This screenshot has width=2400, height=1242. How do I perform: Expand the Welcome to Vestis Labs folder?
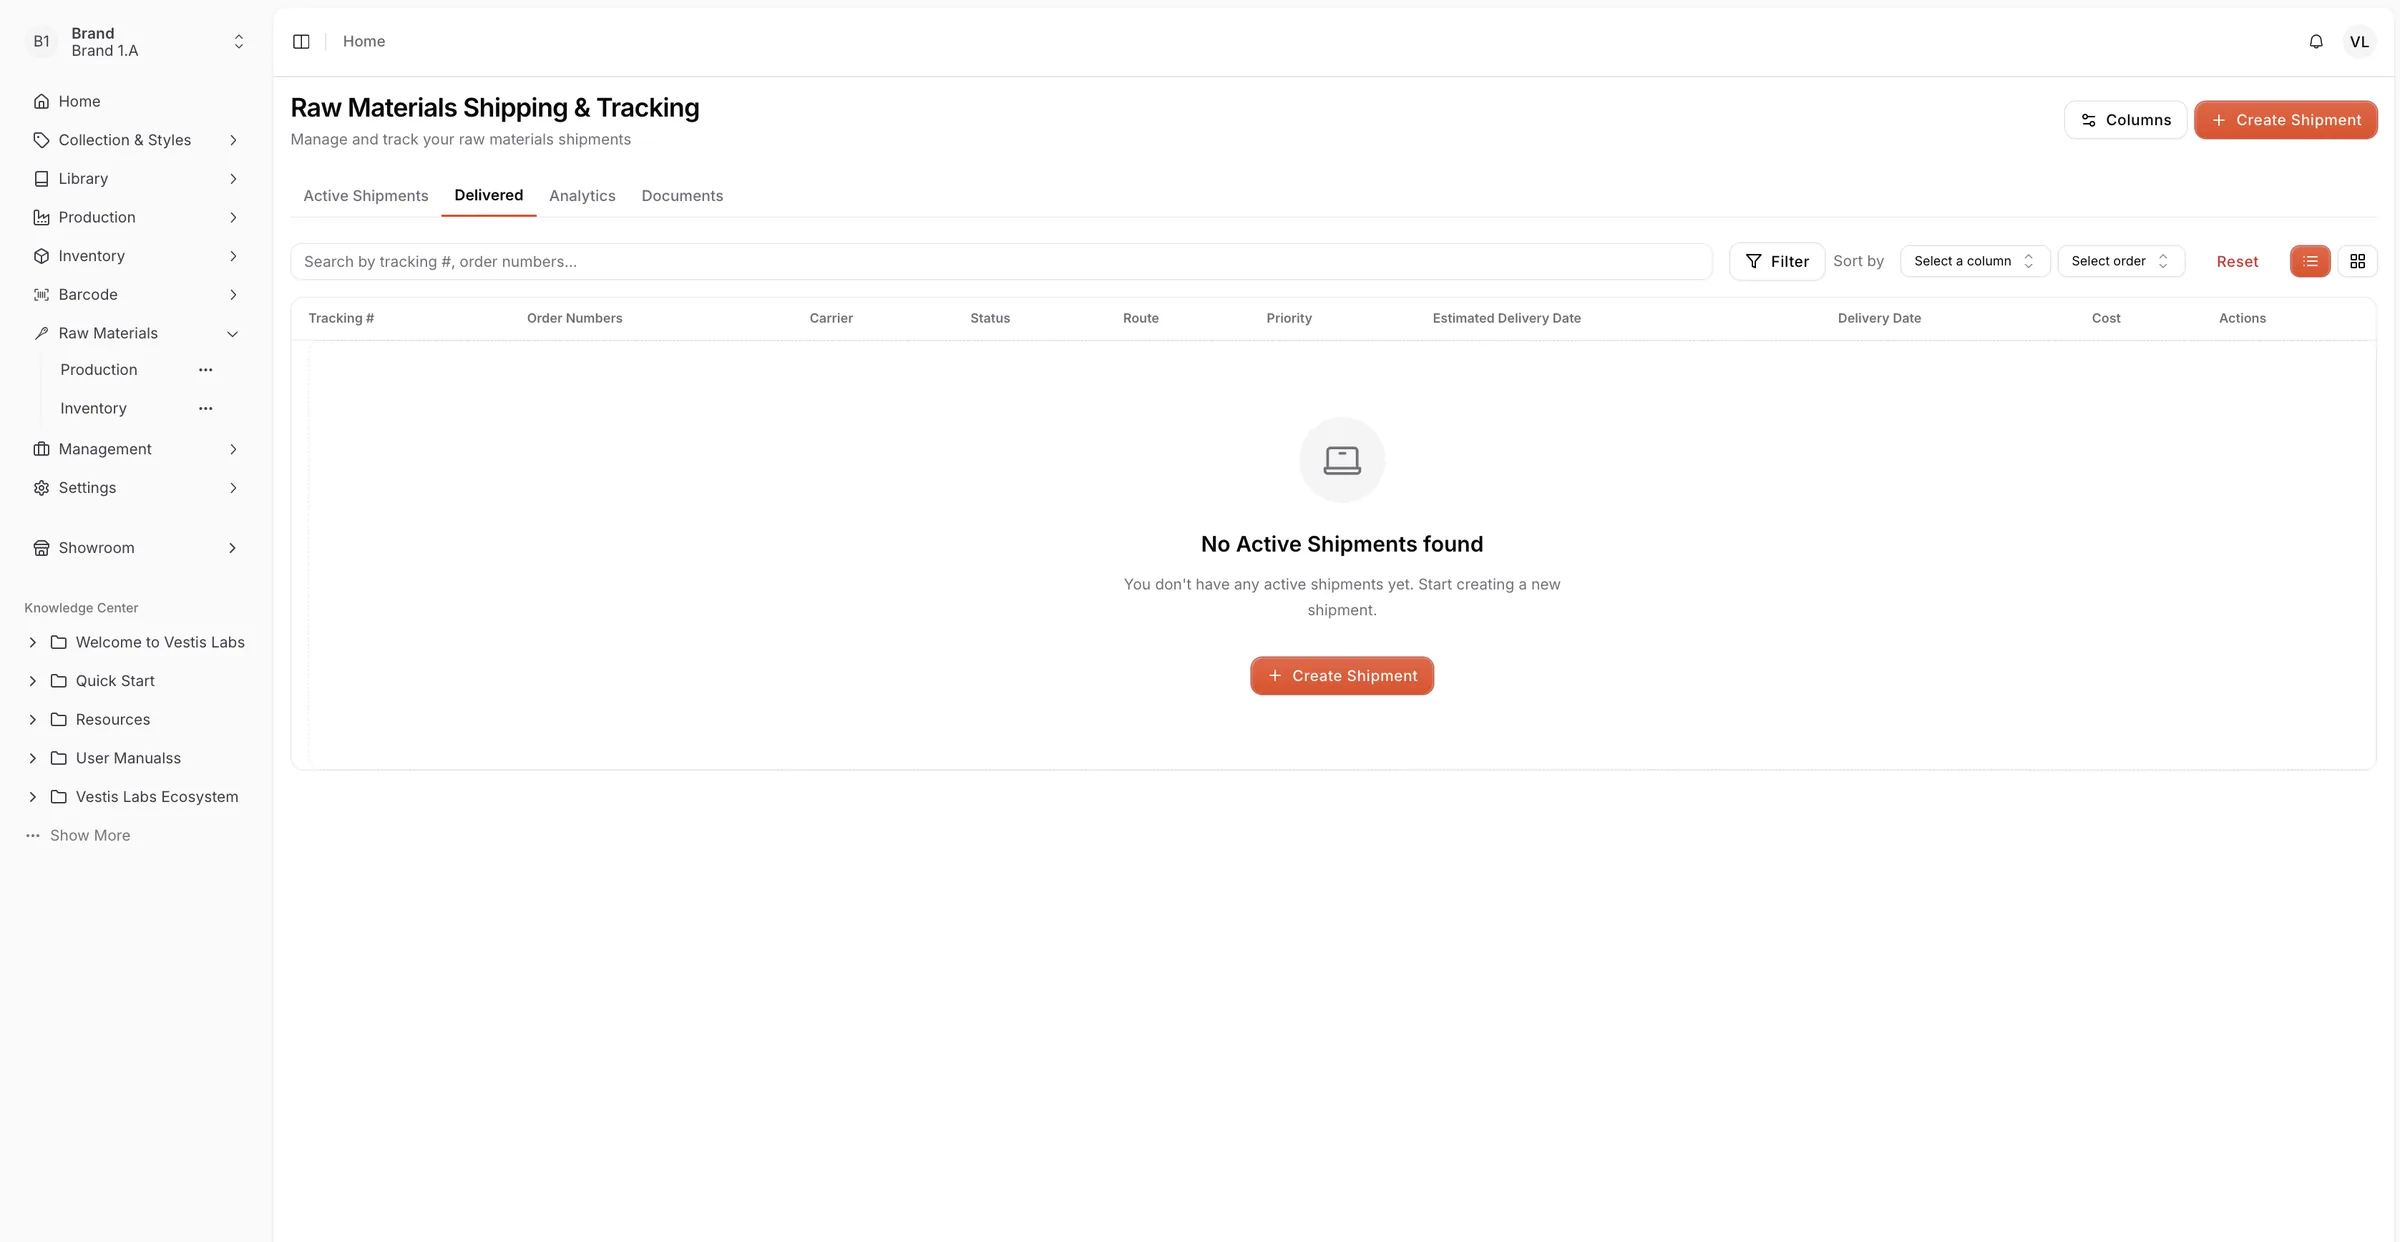33,642
